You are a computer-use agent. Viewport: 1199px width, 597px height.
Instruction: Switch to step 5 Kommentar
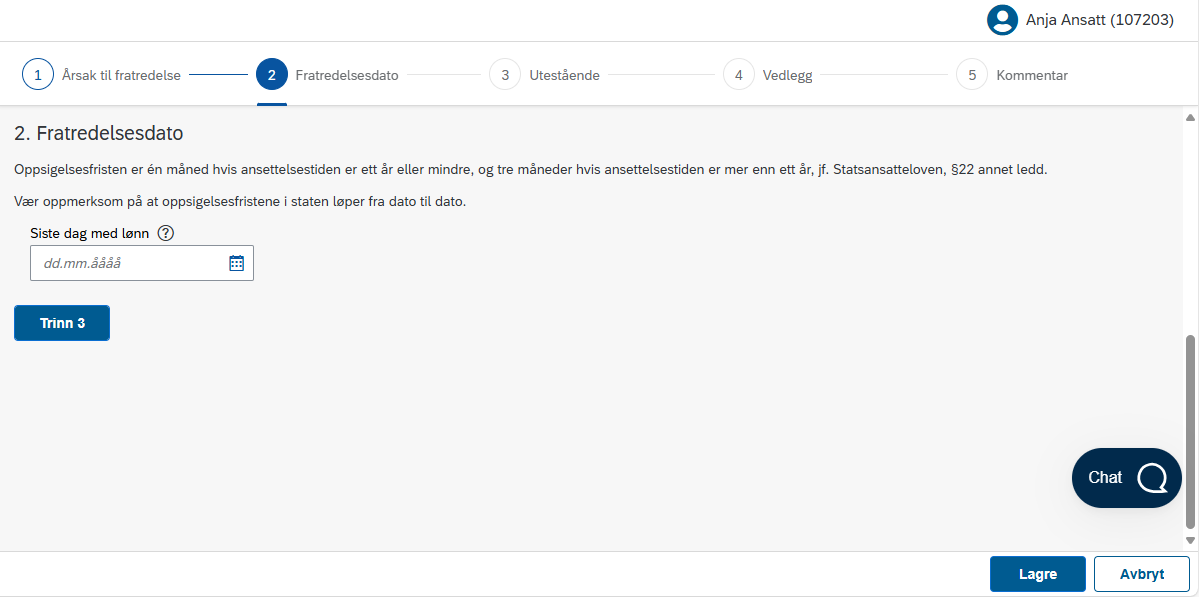pyautogui.click(x=1012, y=75)
